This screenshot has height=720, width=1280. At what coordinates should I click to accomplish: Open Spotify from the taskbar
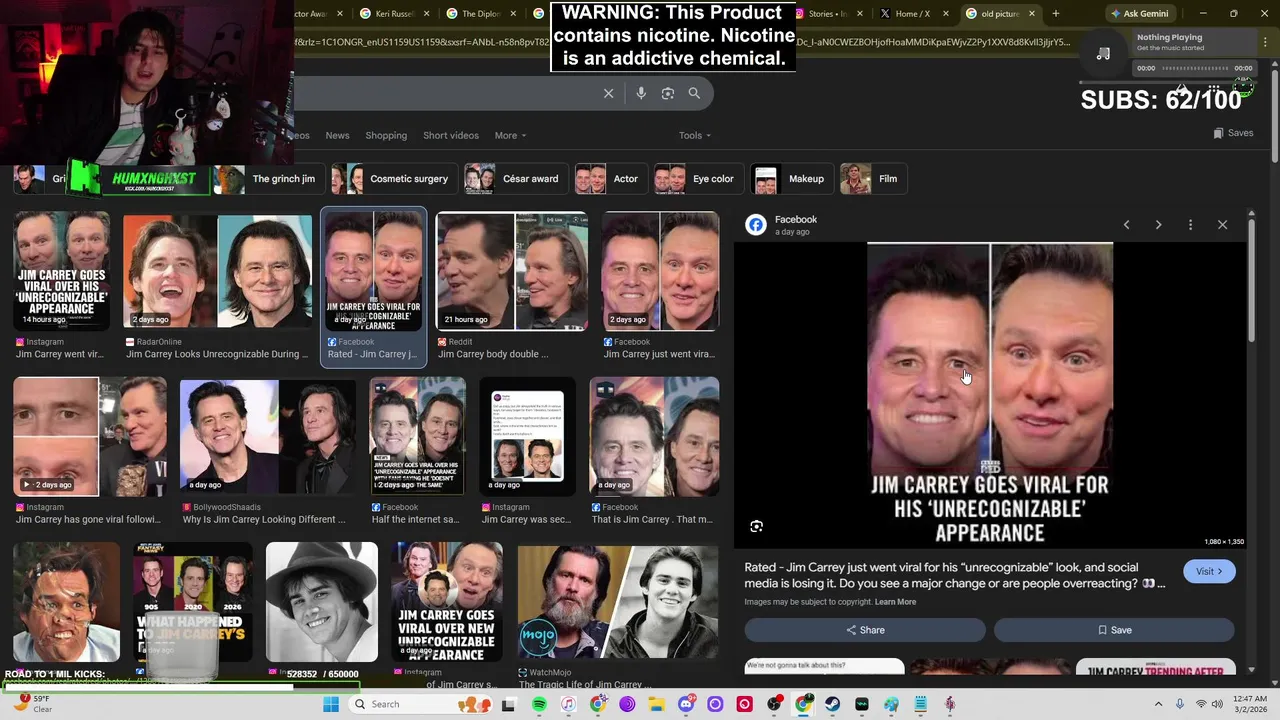[x=539, y=704]
